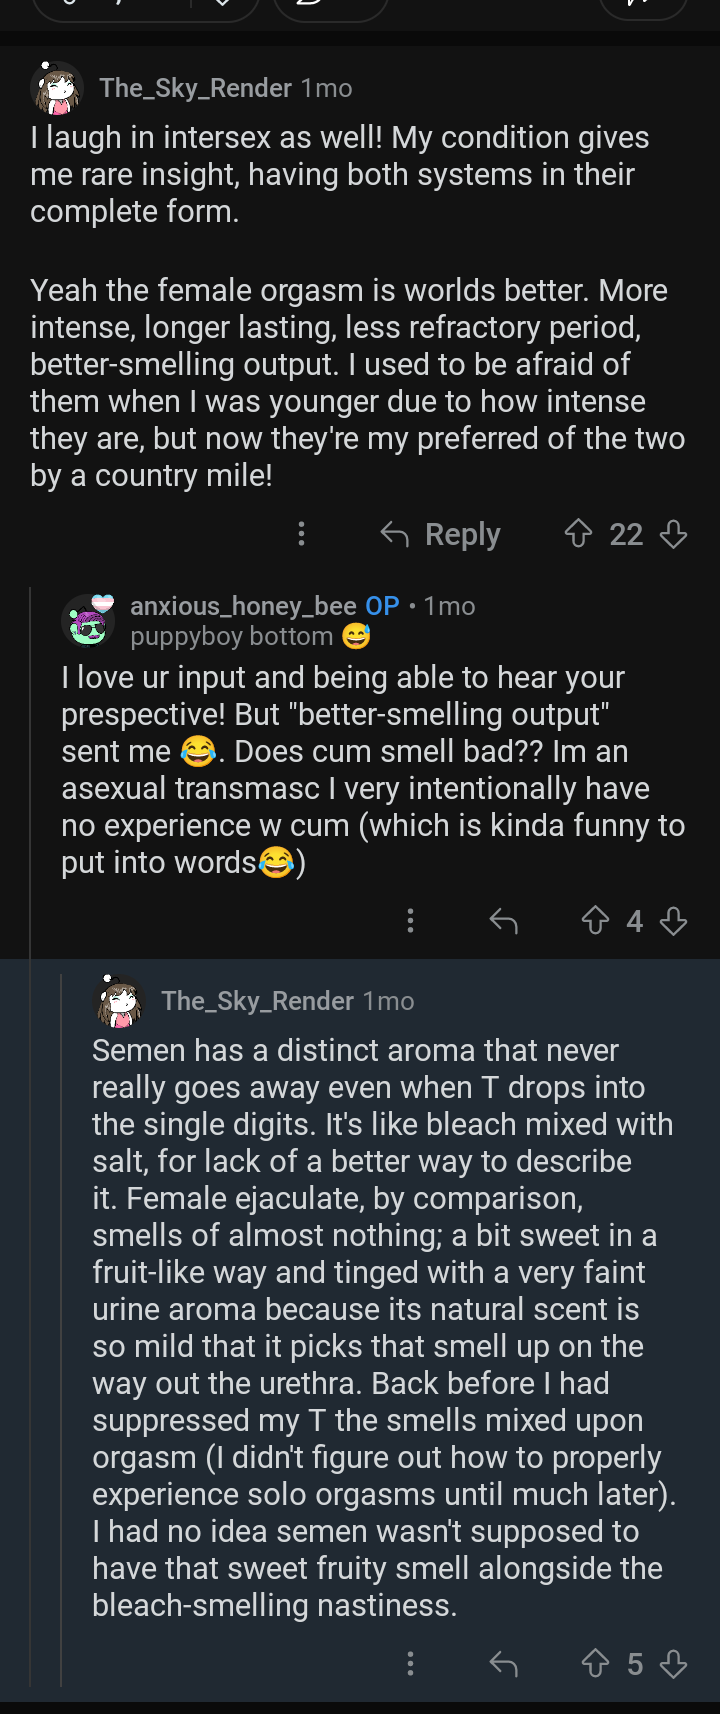720x1714 pixels.
Task: Open The_Sky_Render username on the top comment
Action: click(195, 88)
